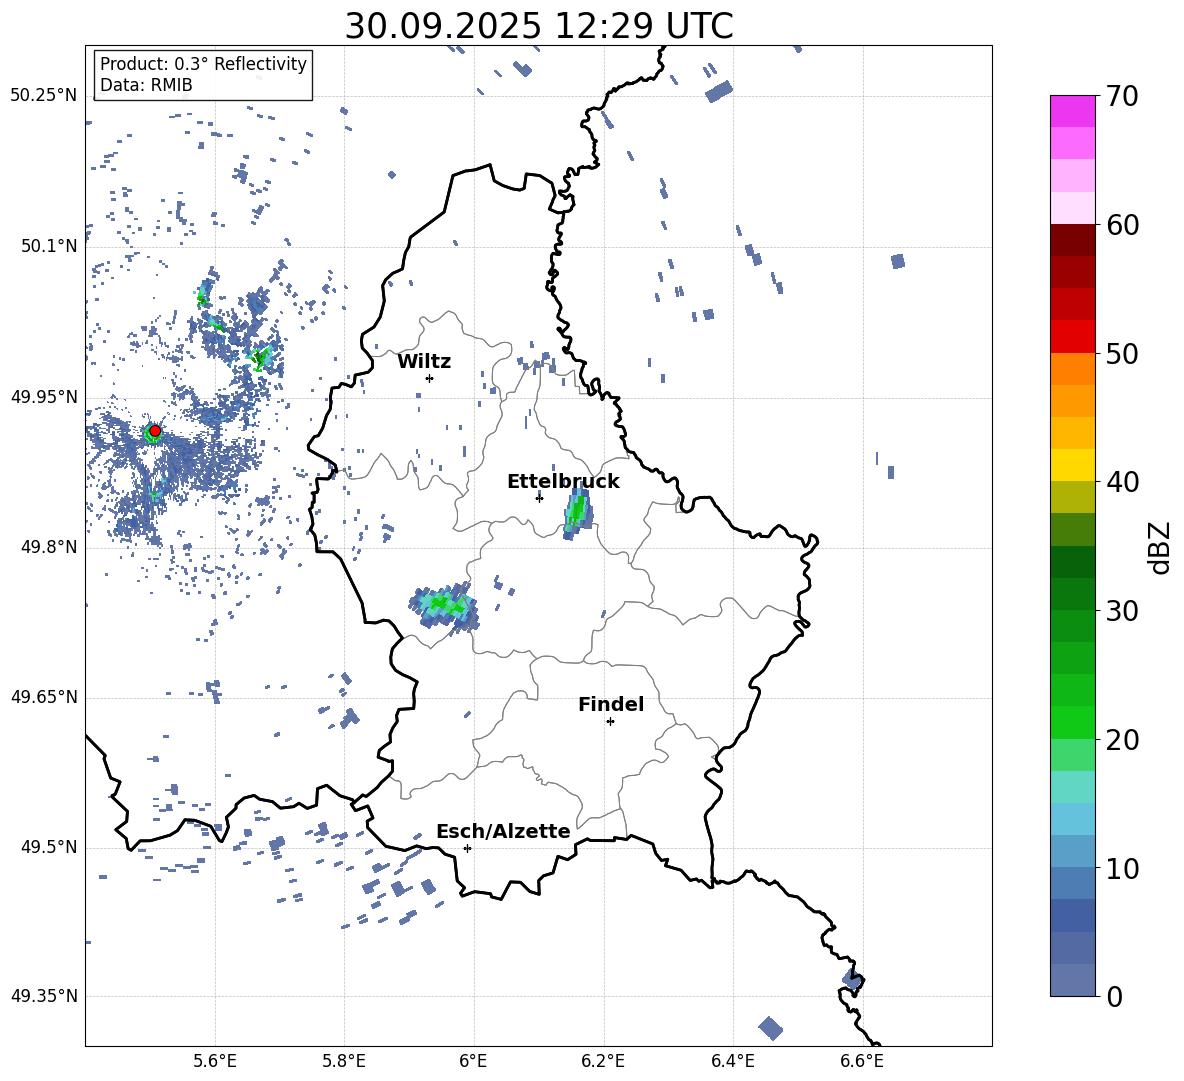This screenshot has width=1184, height=1081.
Task: Click the 6°E longitude tick label
Action: pyautogui.click(x=473, y=1061)
